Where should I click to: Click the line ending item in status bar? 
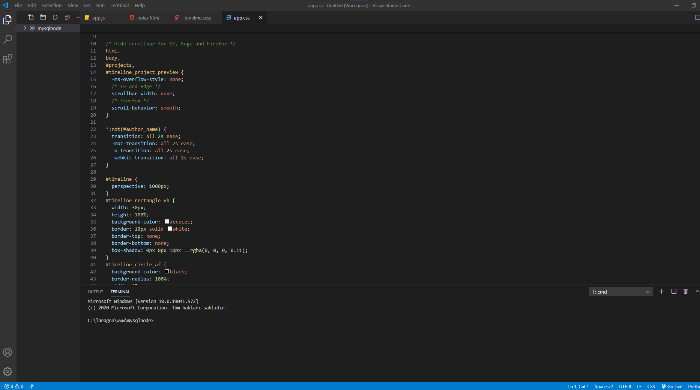point(639,386)
